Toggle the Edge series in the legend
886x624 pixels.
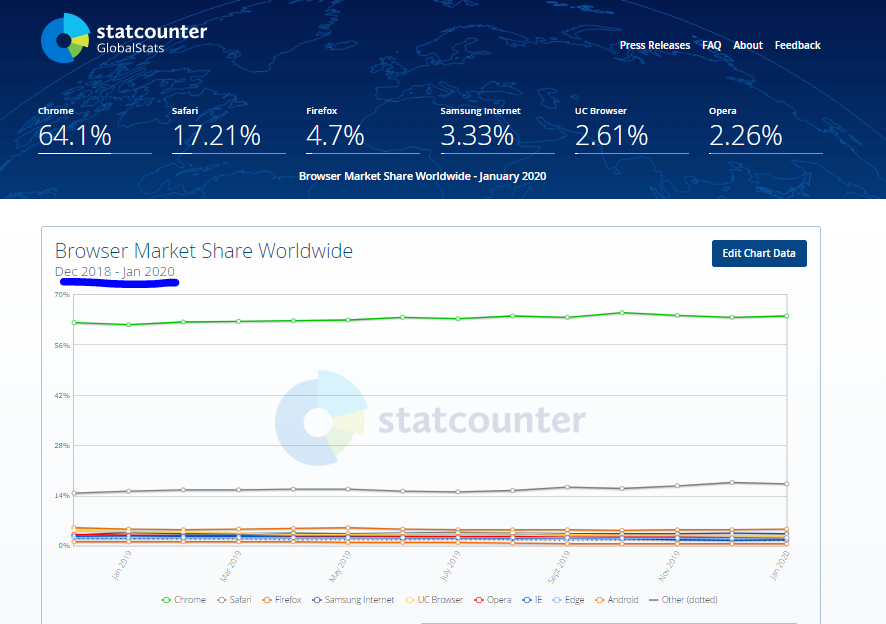(568, 600)
